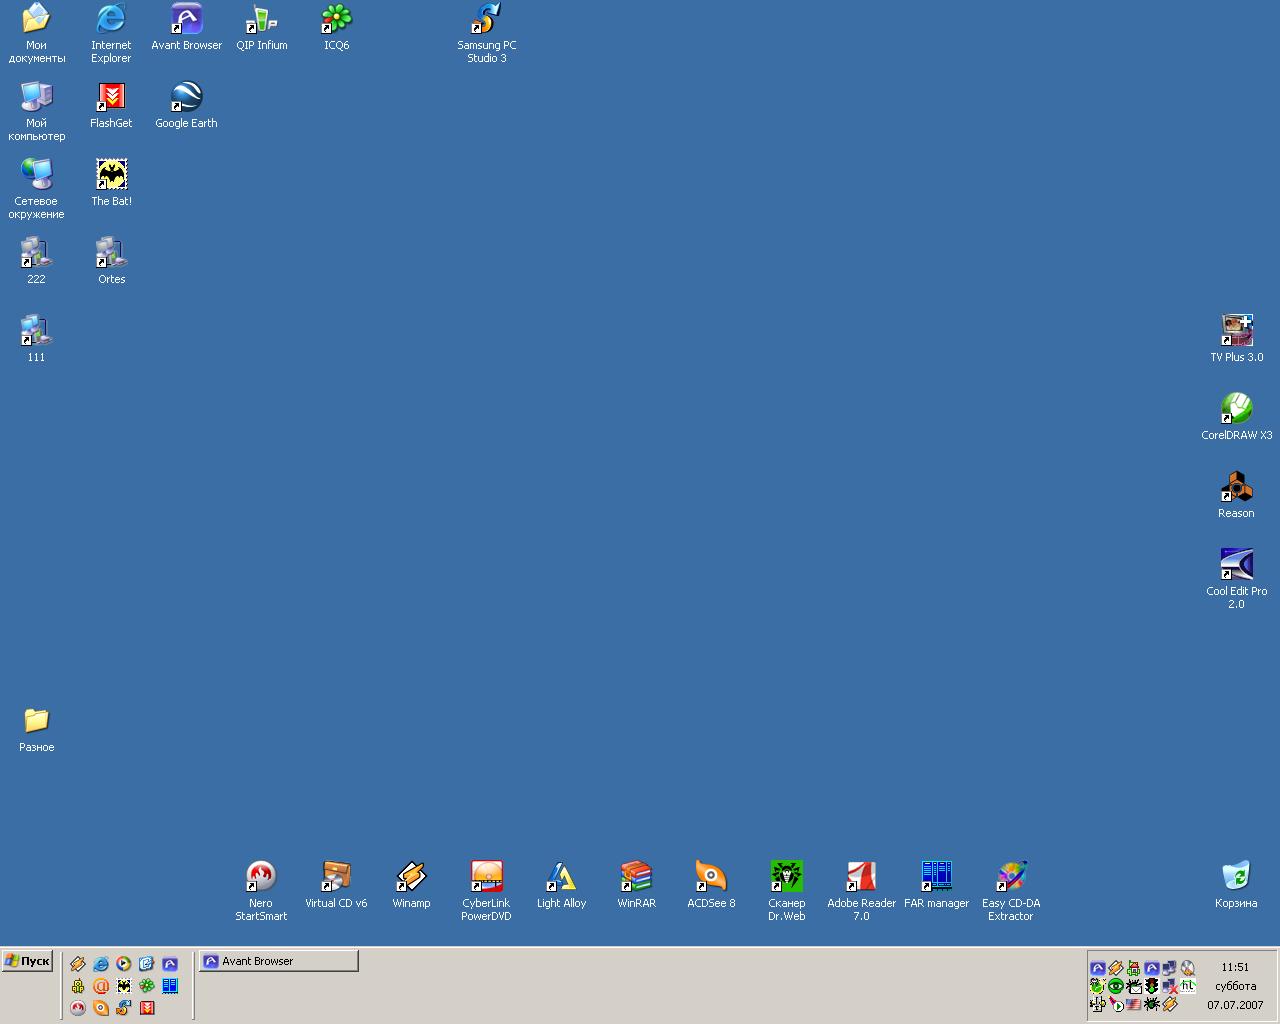Open FAR manager from Quick Launch
Image resolution: width=1280 pixels, height=1024 pixels.
(x=170, y=986)
